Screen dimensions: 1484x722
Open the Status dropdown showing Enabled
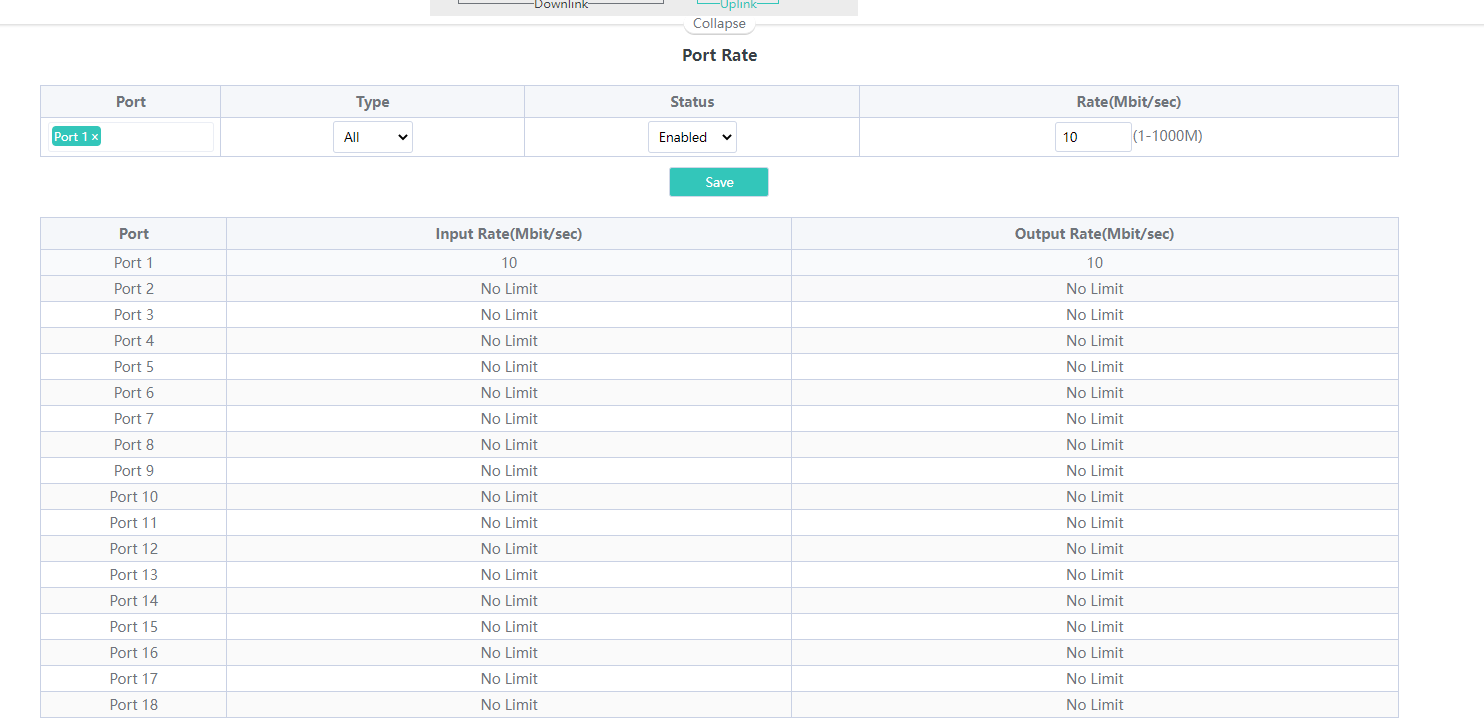pyautogui.click(x=692, y=137)
